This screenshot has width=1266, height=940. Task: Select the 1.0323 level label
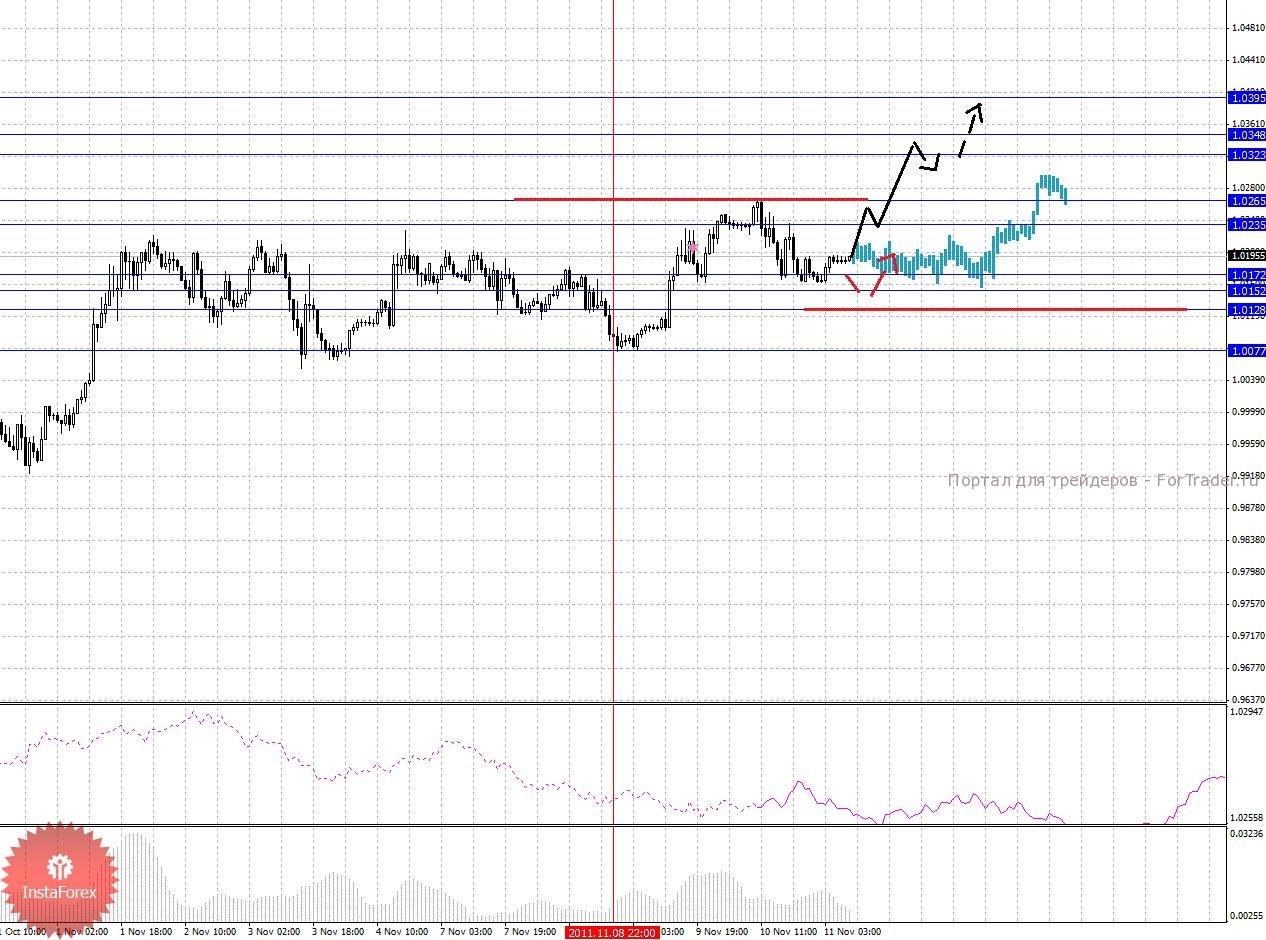(1247, 155)
